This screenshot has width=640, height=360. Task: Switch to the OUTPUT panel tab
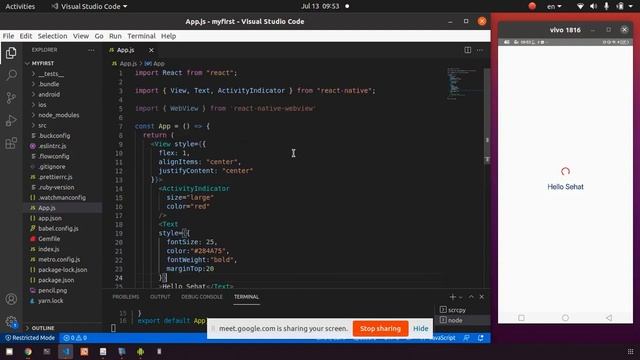[160, 297]
